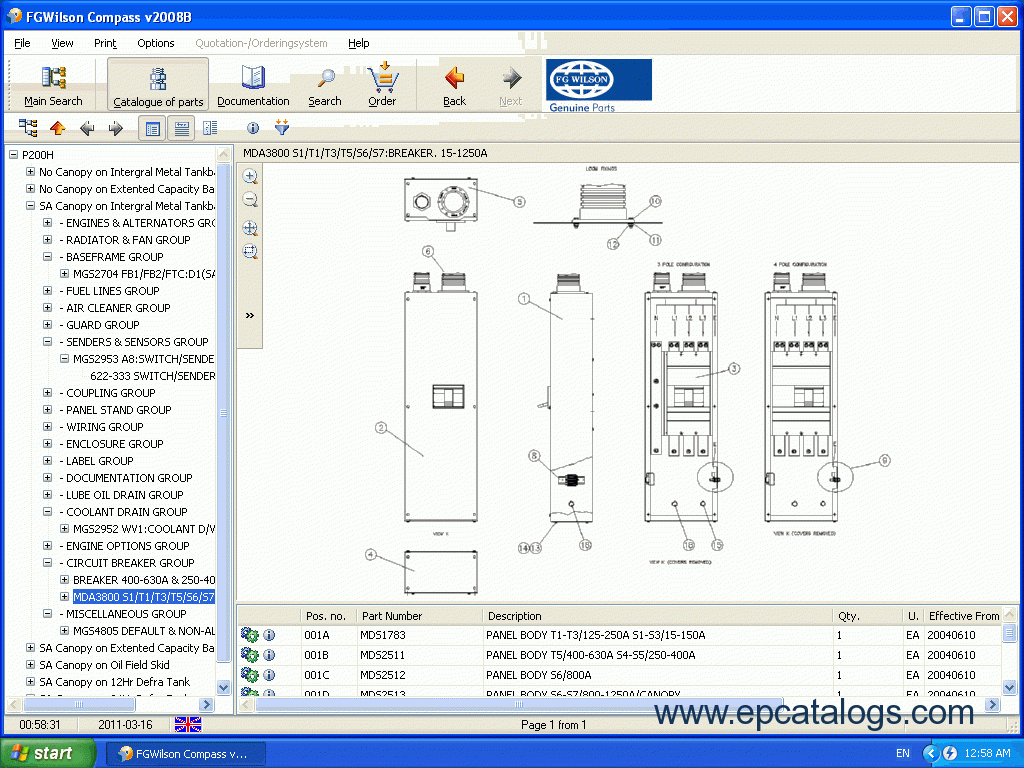This screenshot has height=768, width=1024.
Task: Toggle the first list layout view button
Action: [x=152, y=128]
